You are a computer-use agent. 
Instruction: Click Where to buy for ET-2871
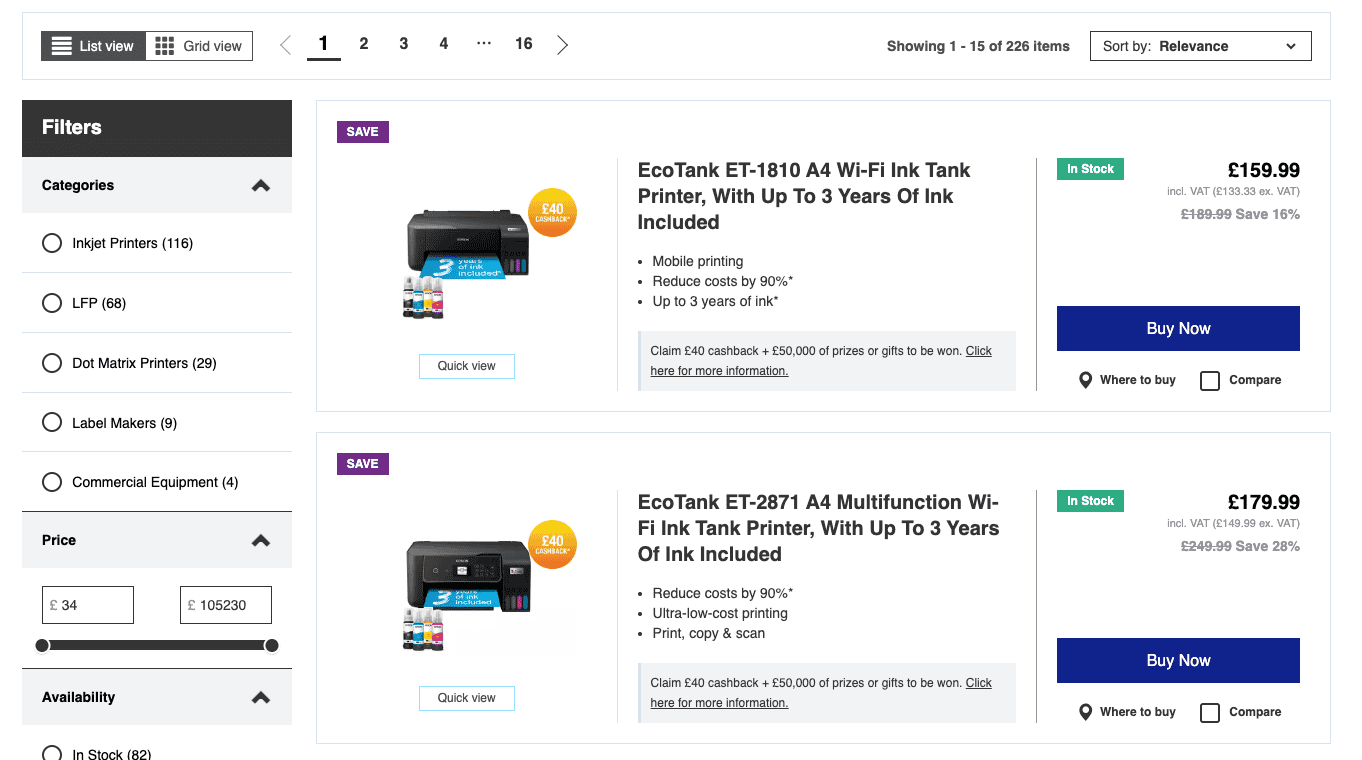(x=1137, y=712)
